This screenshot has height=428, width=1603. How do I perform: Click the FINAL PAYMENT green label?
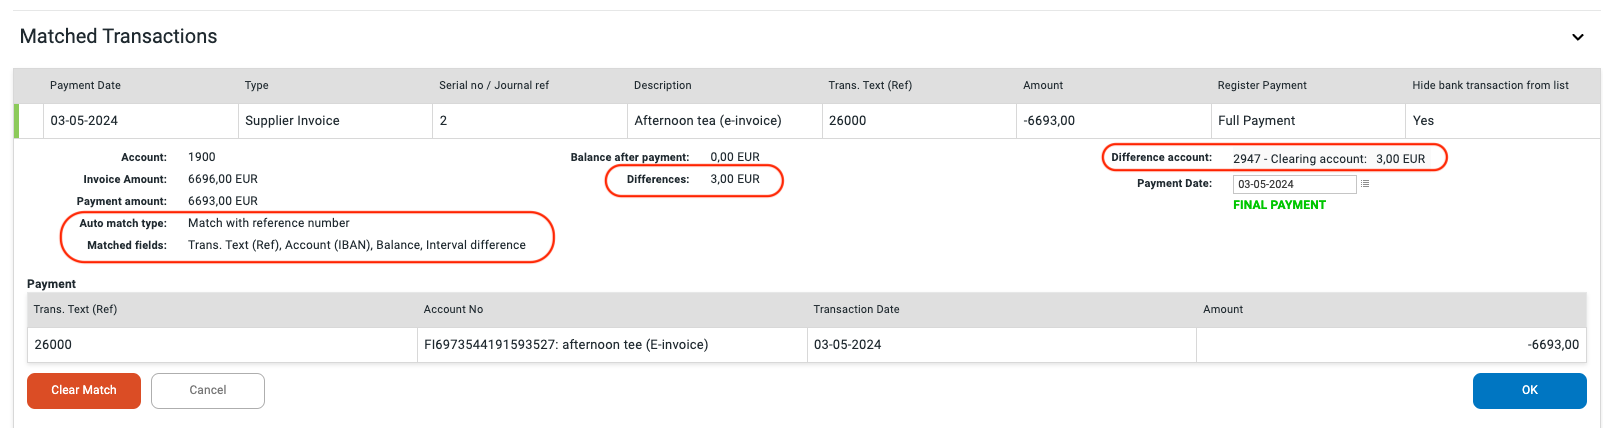point(1278,205)
